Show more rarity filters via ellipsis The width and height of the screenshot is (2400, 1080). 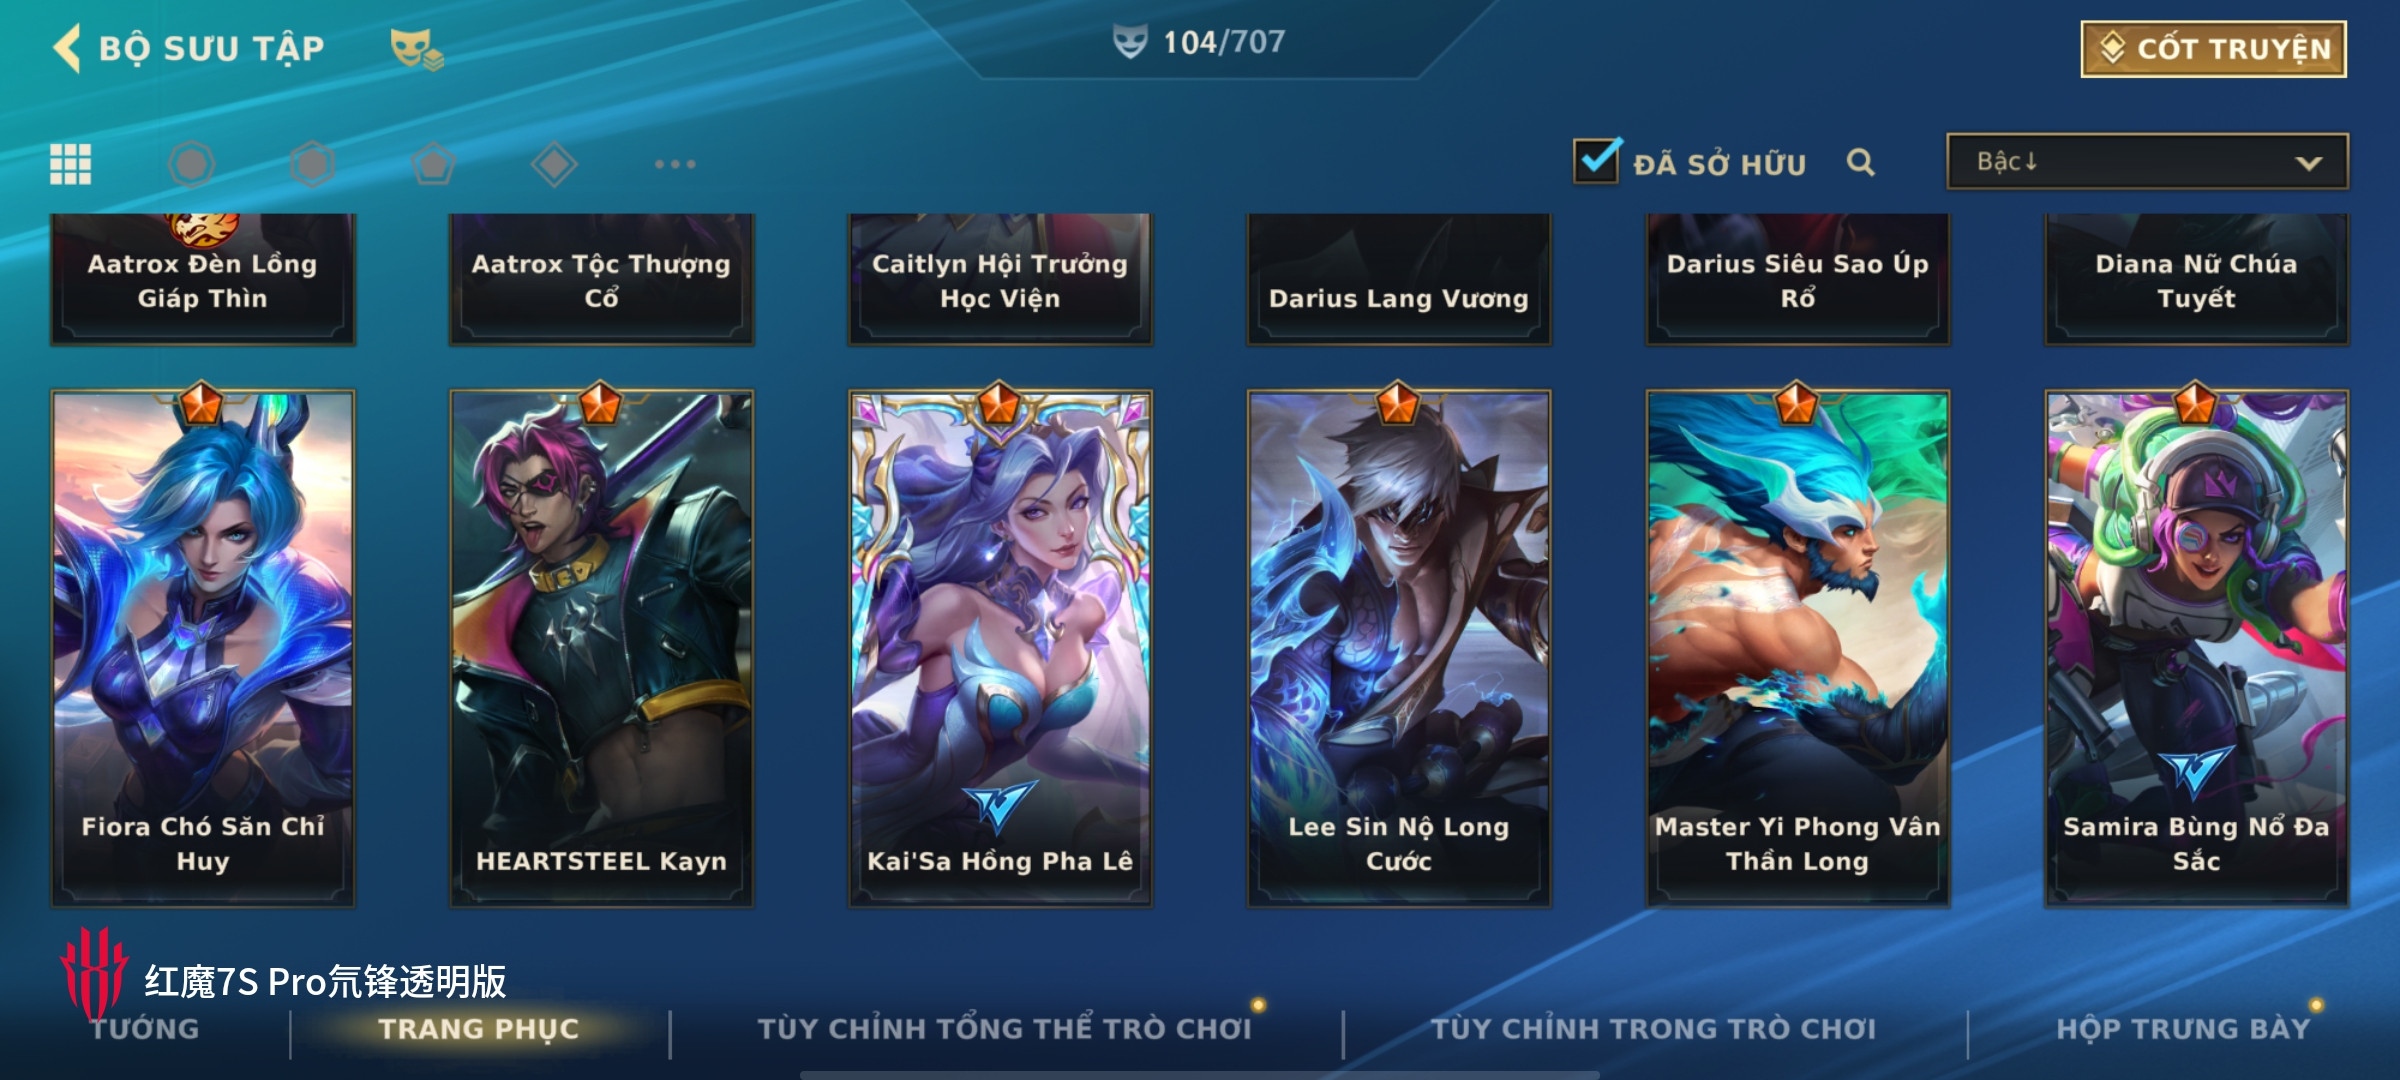pyautogui.click(x=675, y=164)
